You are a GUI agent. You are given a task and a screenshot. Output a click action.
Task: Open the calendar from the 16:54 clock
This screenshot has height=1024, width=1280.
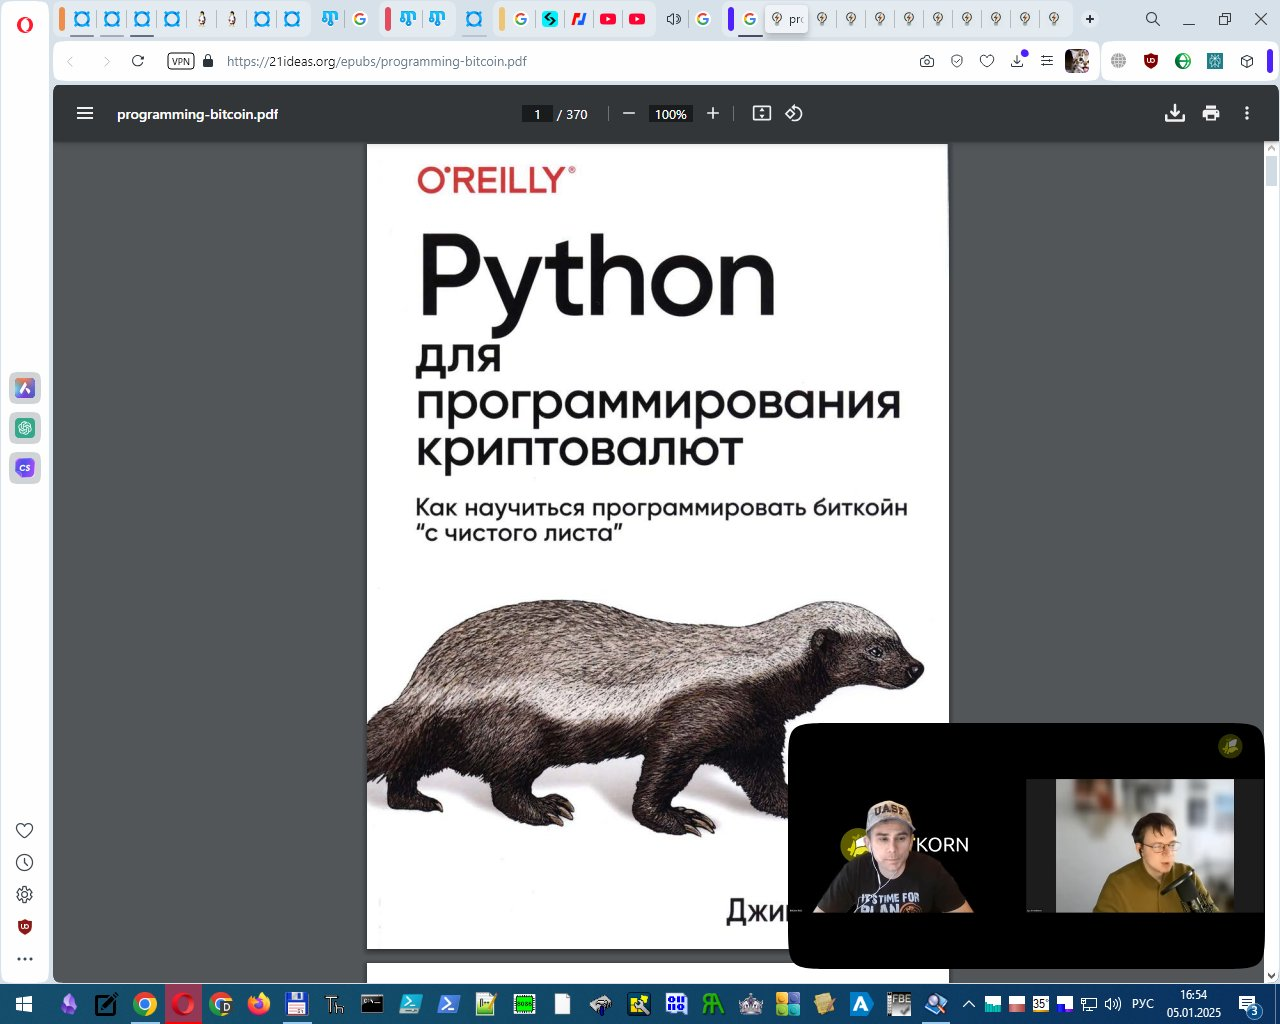[x=1193, y=1004]
